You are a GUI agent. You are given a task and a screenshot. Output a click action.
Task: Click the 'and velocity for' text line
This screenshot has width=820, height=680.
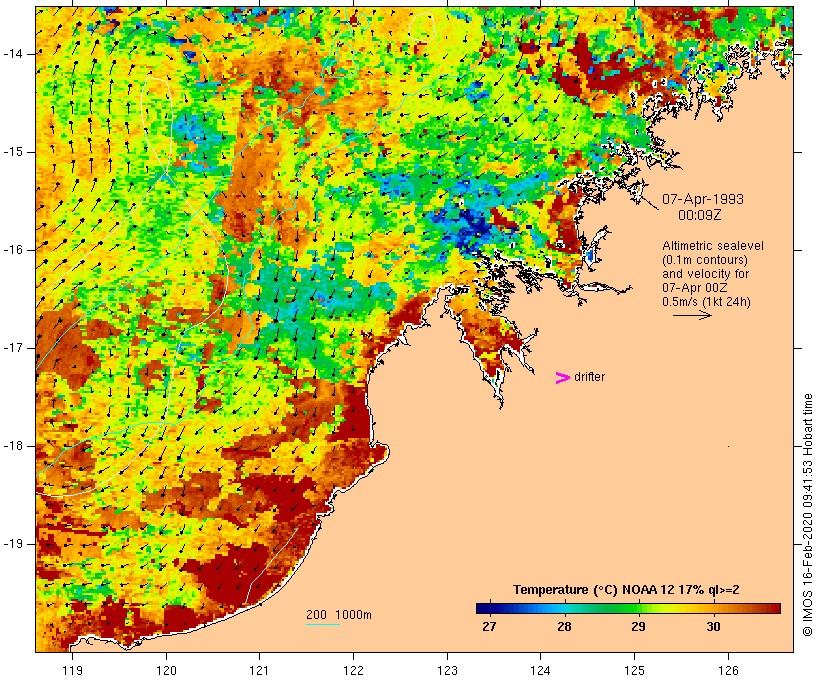[x=705, y=274]
